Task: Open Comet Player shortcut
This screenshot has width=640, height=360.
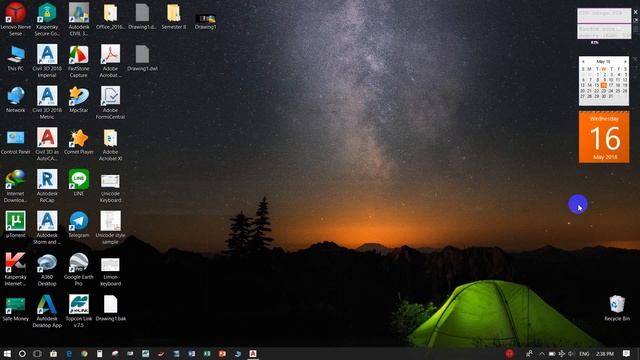Action: point(78,142)
